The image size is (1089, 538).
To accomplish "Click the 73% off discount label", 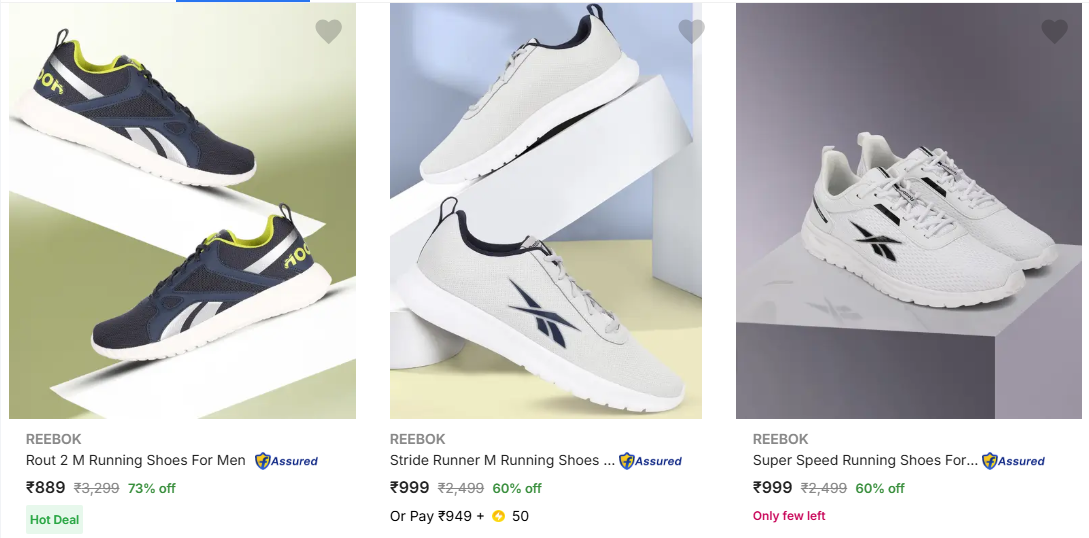I will tap(152, 489).
